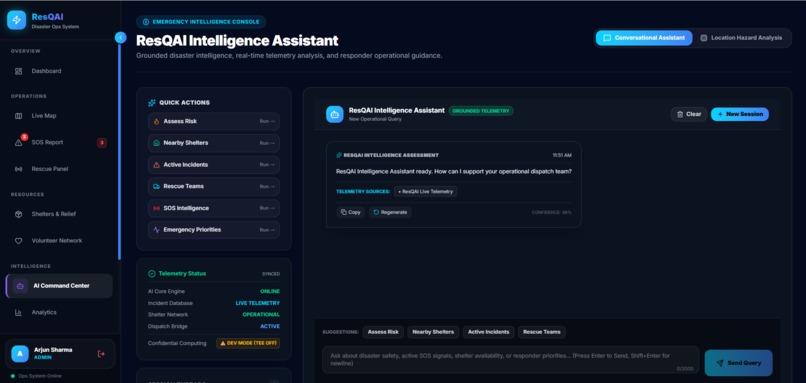
Task: Click the Dispatch Bridge ACTIVE status
Action: pyautogui.click(x=270, y=326)
